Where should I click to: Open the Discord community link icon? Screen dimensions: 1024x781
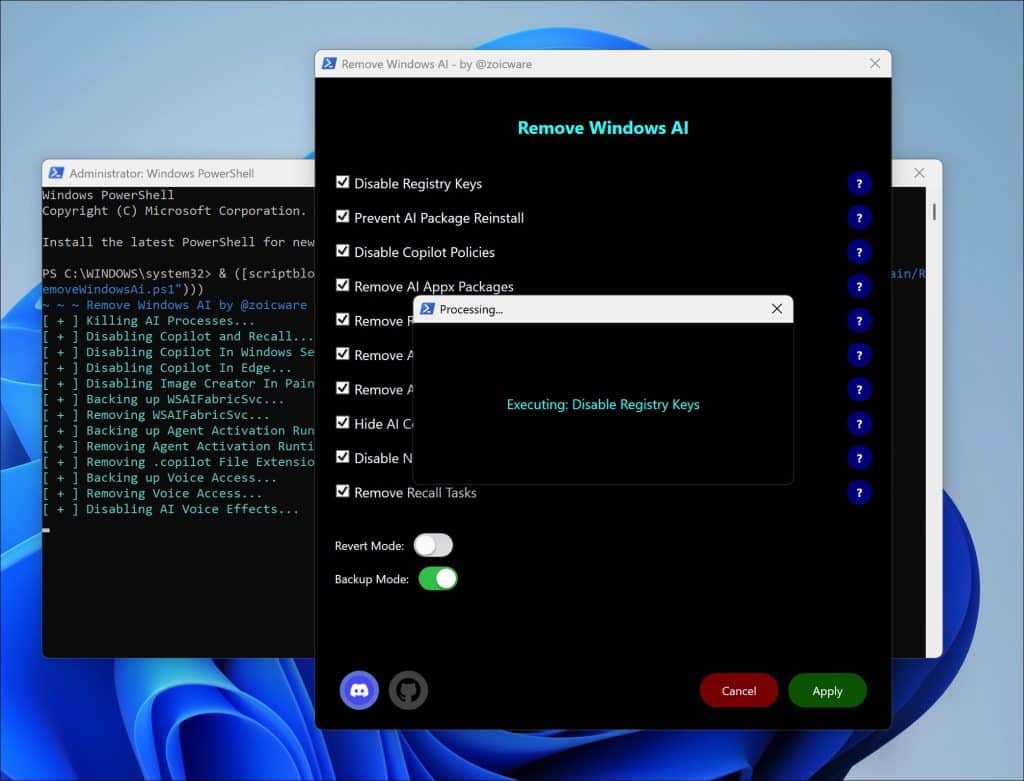click(359, 690)
